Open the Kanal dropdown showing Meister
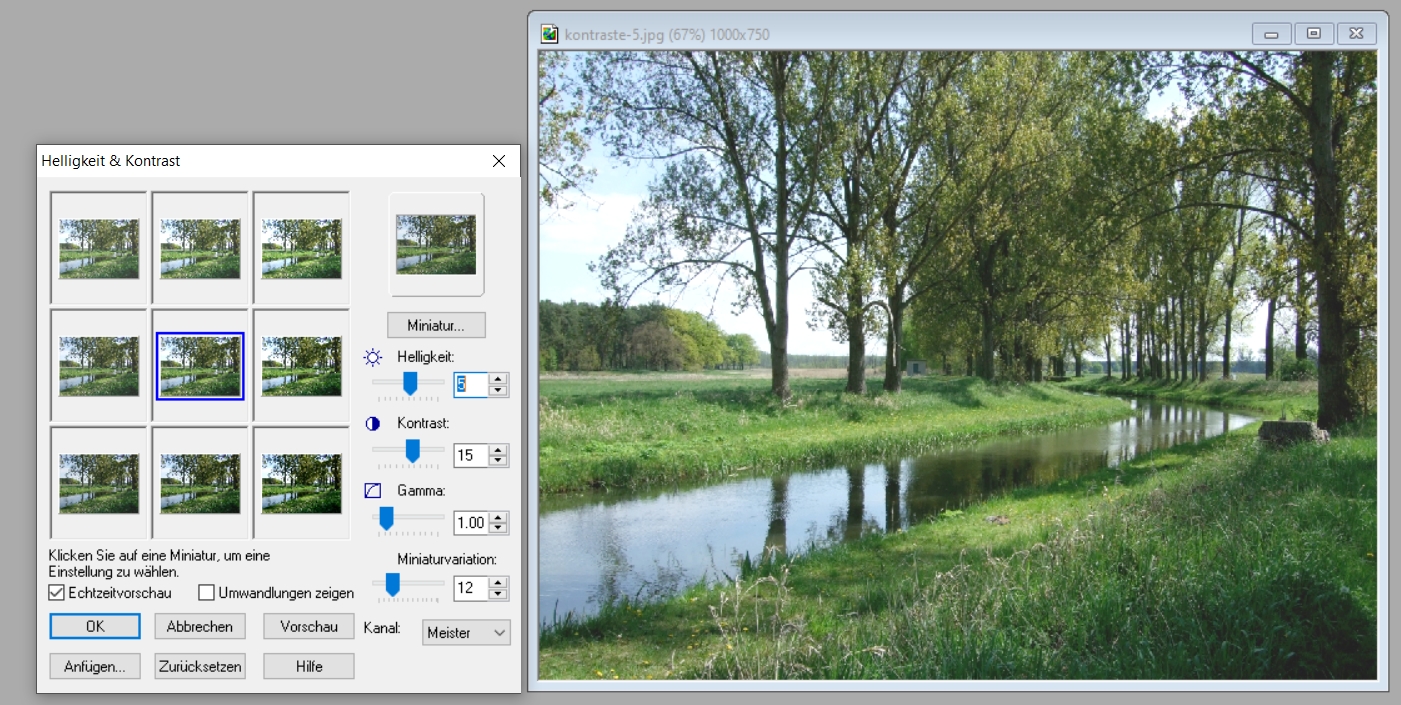Image resolution: width=1401 pixels, height=705 pixels. coord(466,632)
